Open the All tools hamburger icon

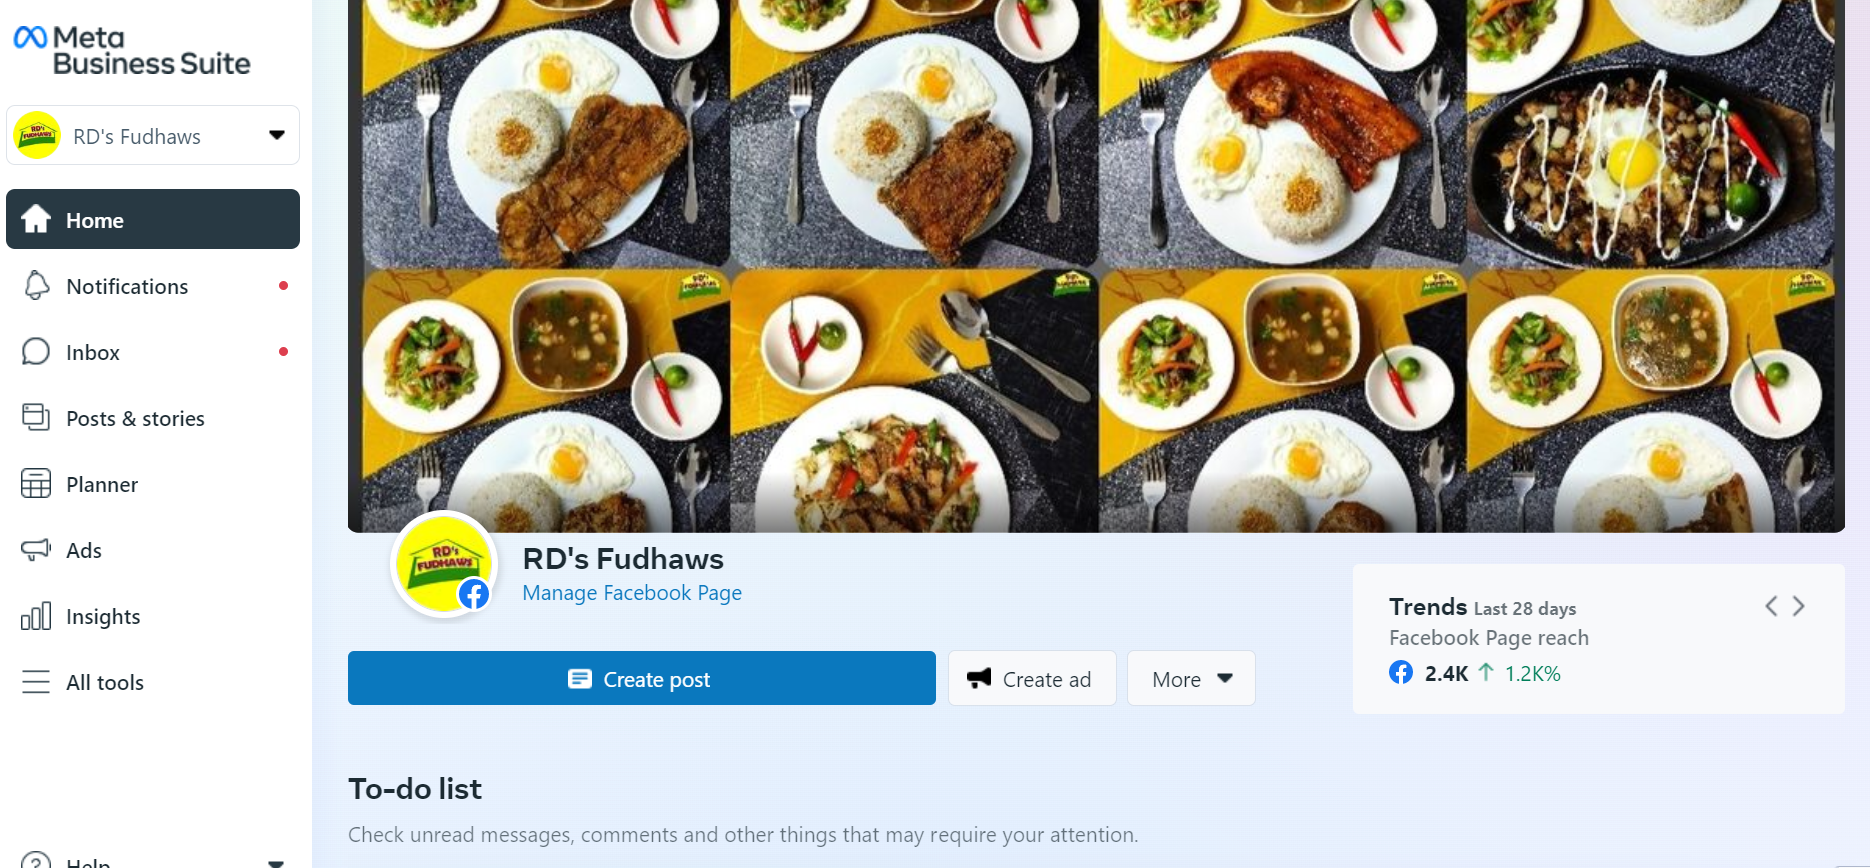(36, 682)
